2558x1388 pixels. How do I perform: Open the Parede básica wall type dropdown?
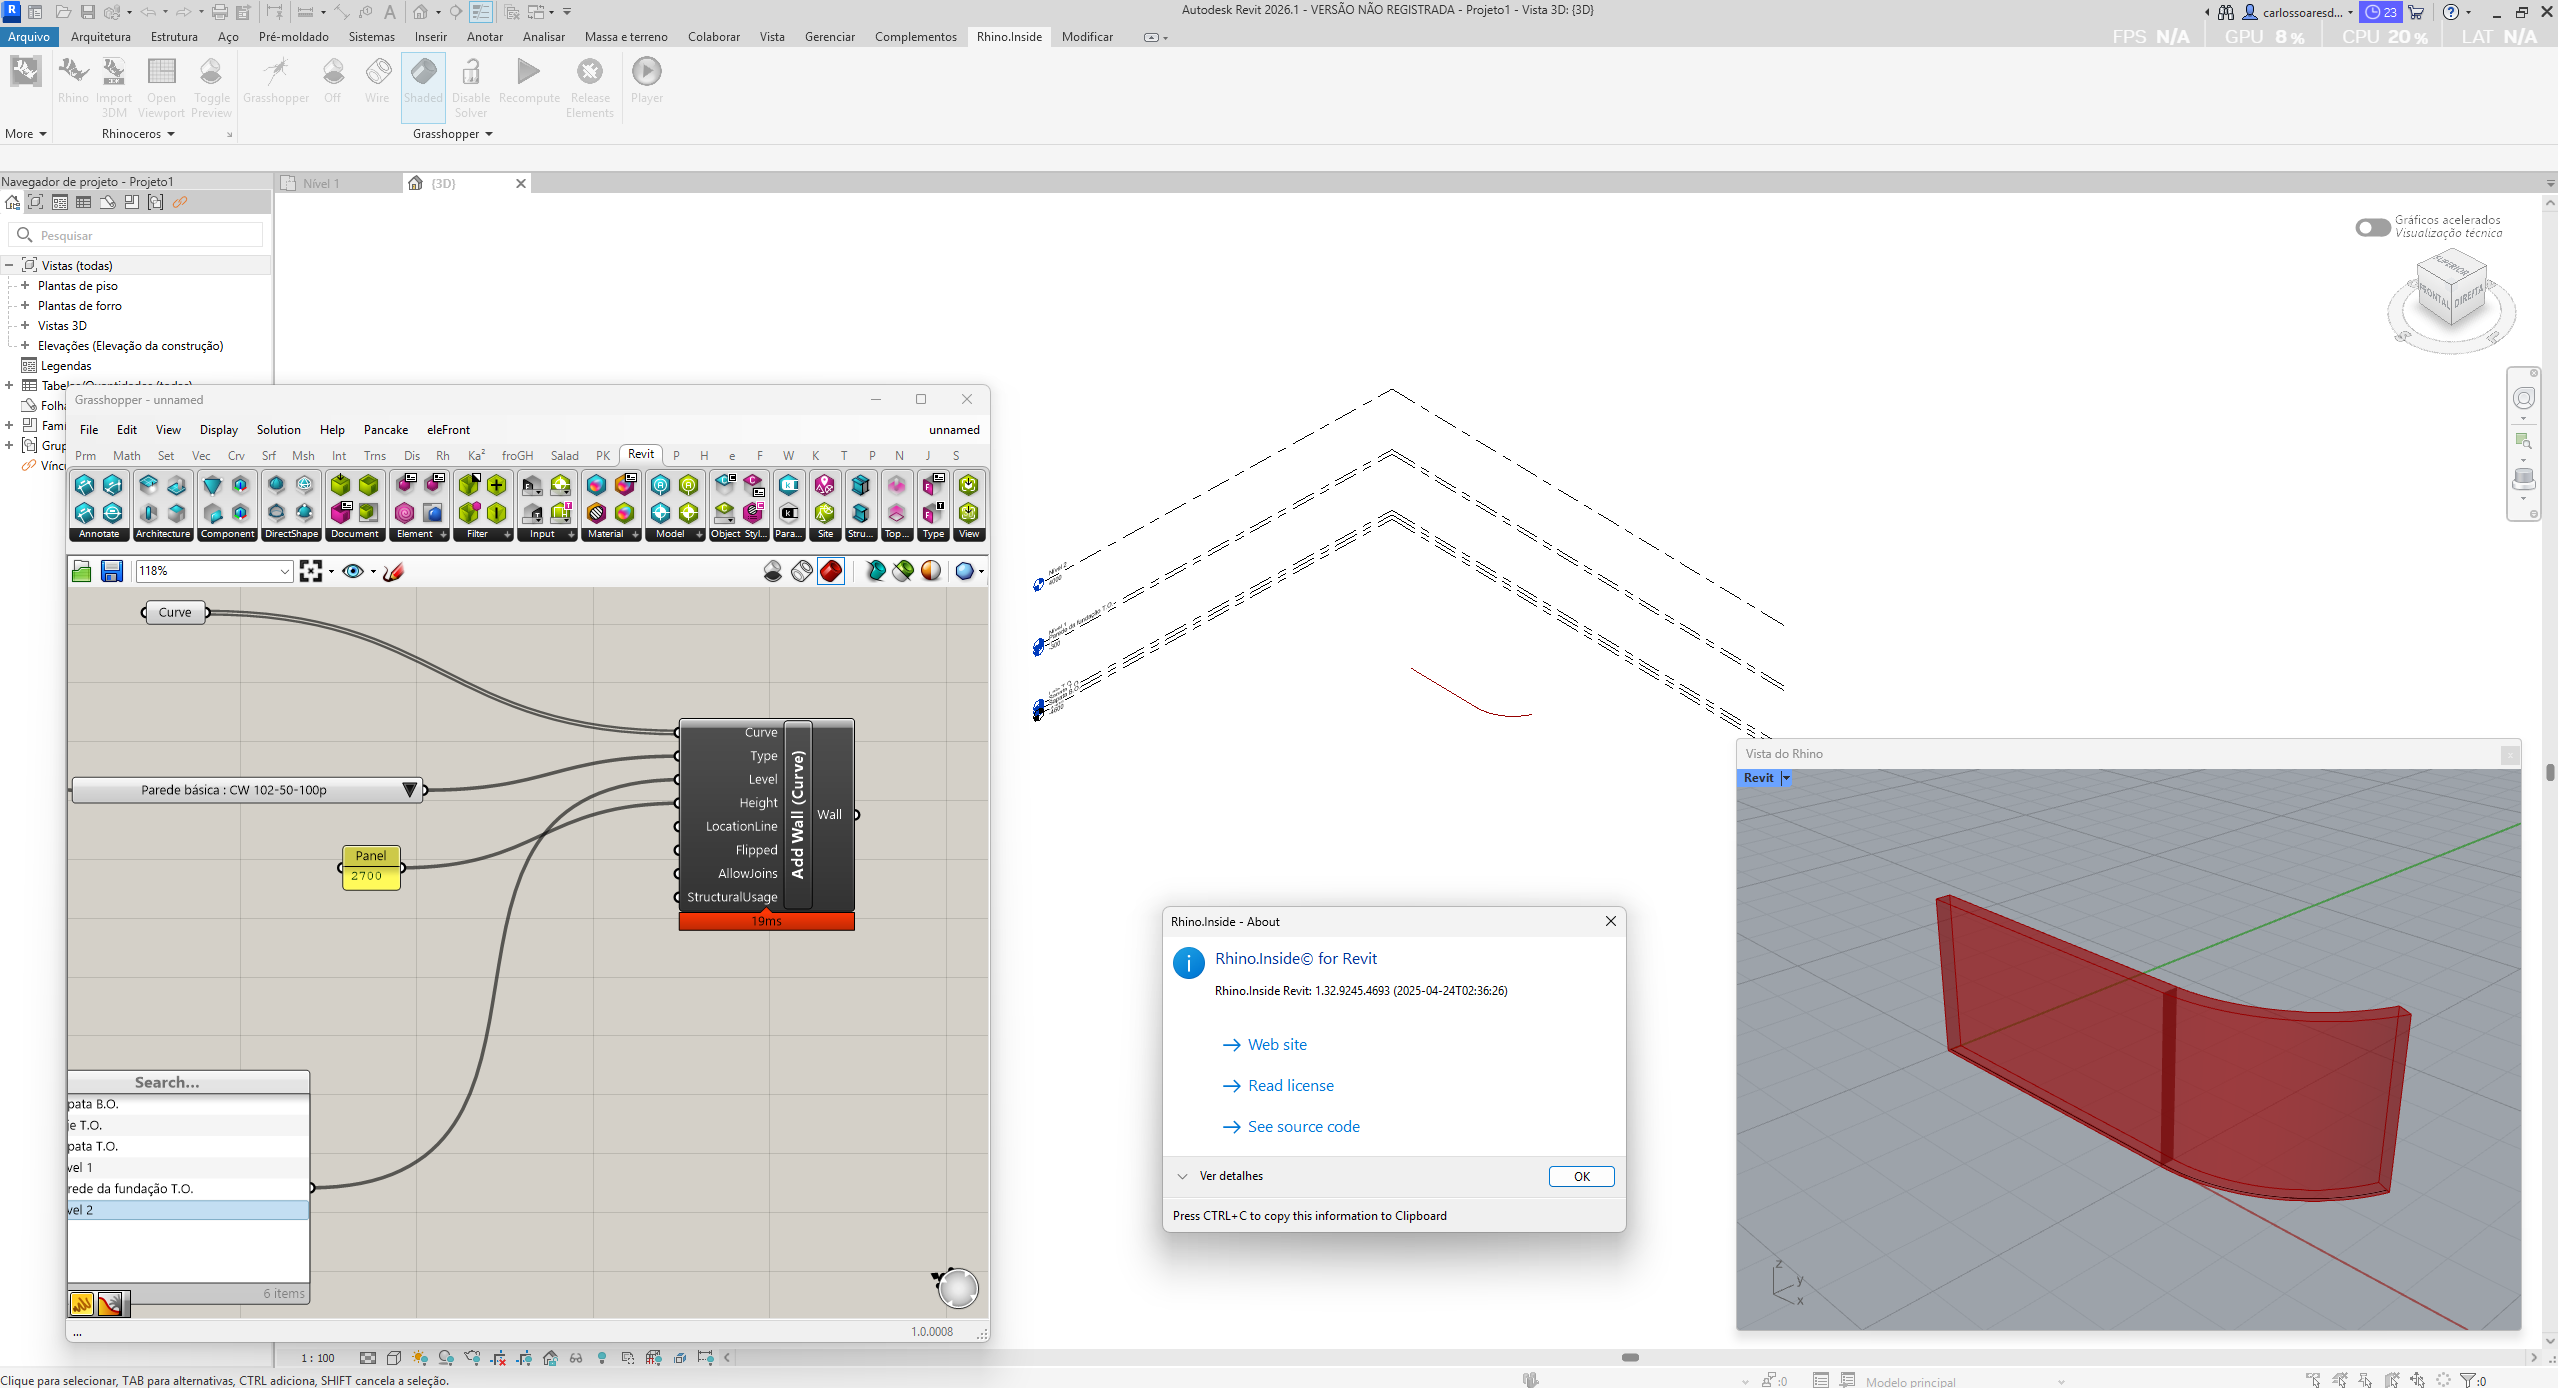[409, 790]
